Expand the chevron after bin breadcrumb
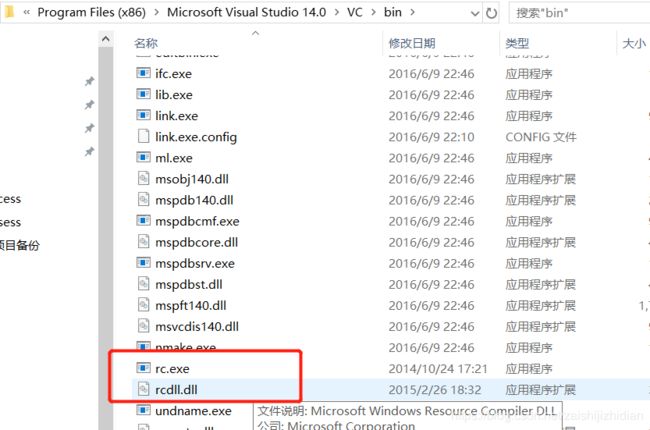Image resolution: width=650 pixels, height=430 pixels. click(412, 13)
